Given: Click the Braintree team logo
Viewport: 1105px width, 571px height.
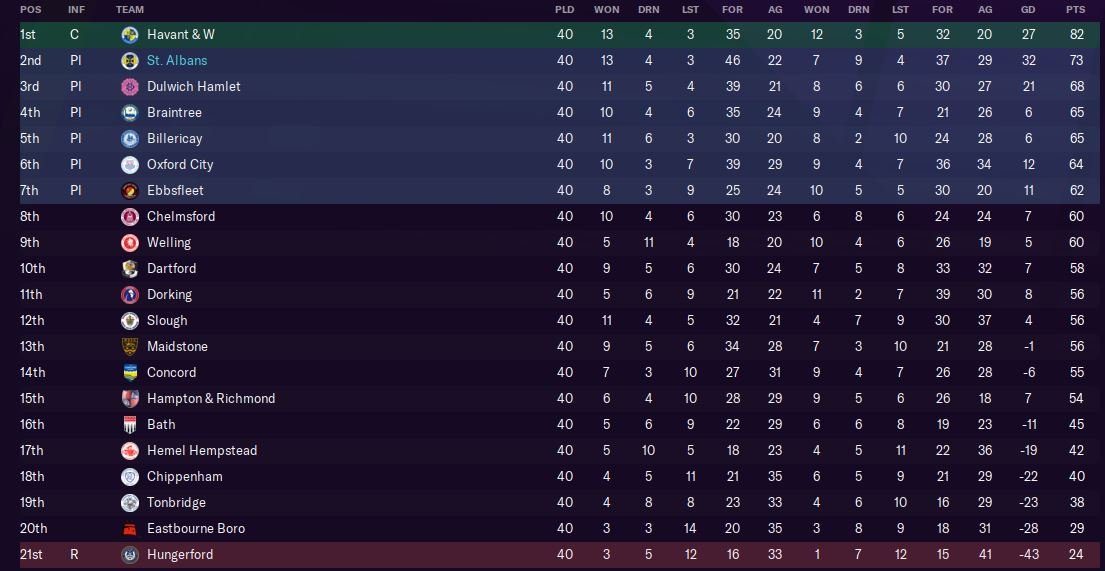Looking at the screenshot, I should coord(130,113).
